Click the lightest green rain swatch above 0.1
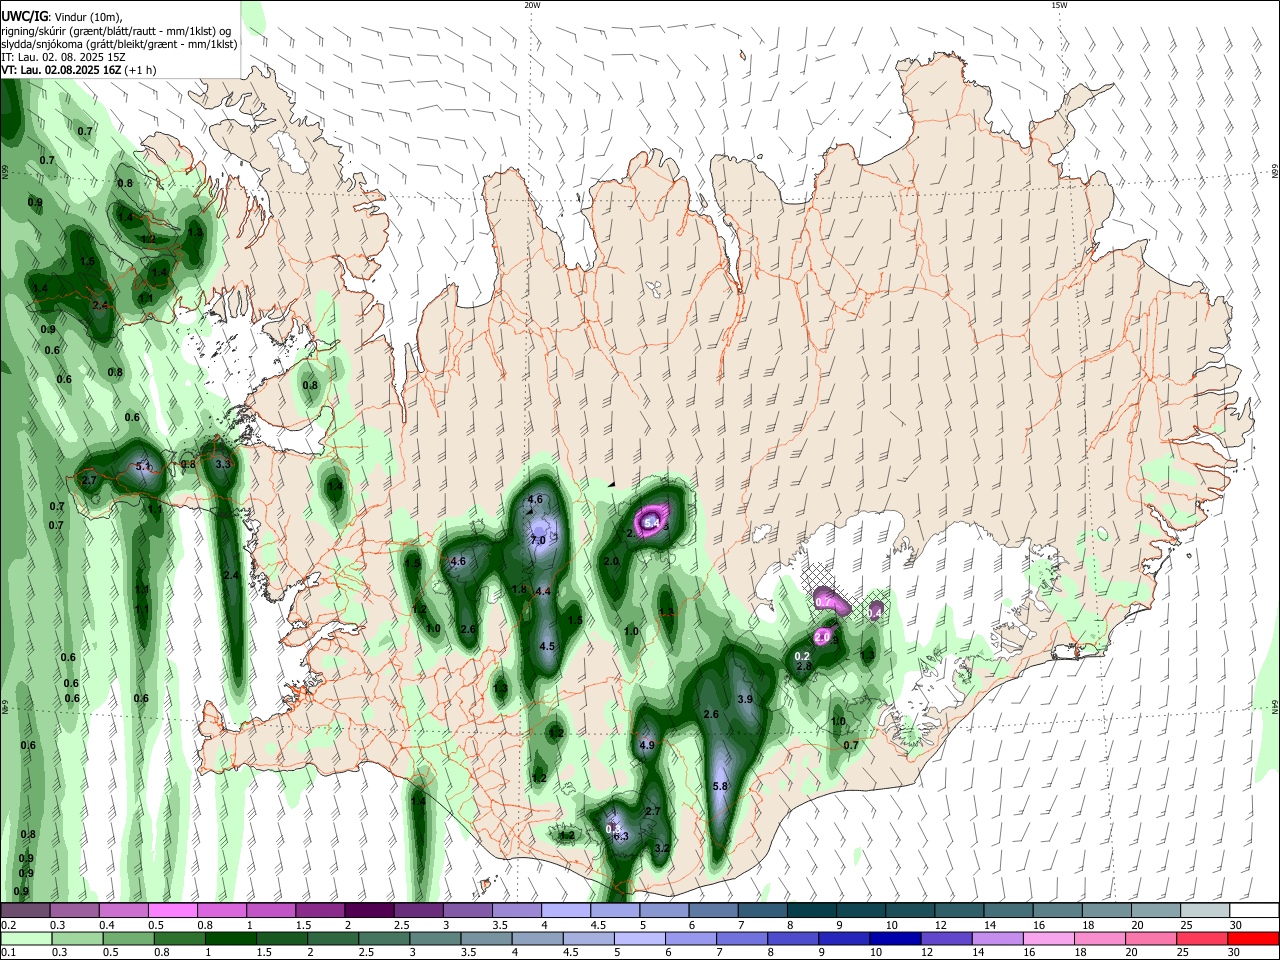This screenshot has height=960, width=1280. click(x=27, y=938)
